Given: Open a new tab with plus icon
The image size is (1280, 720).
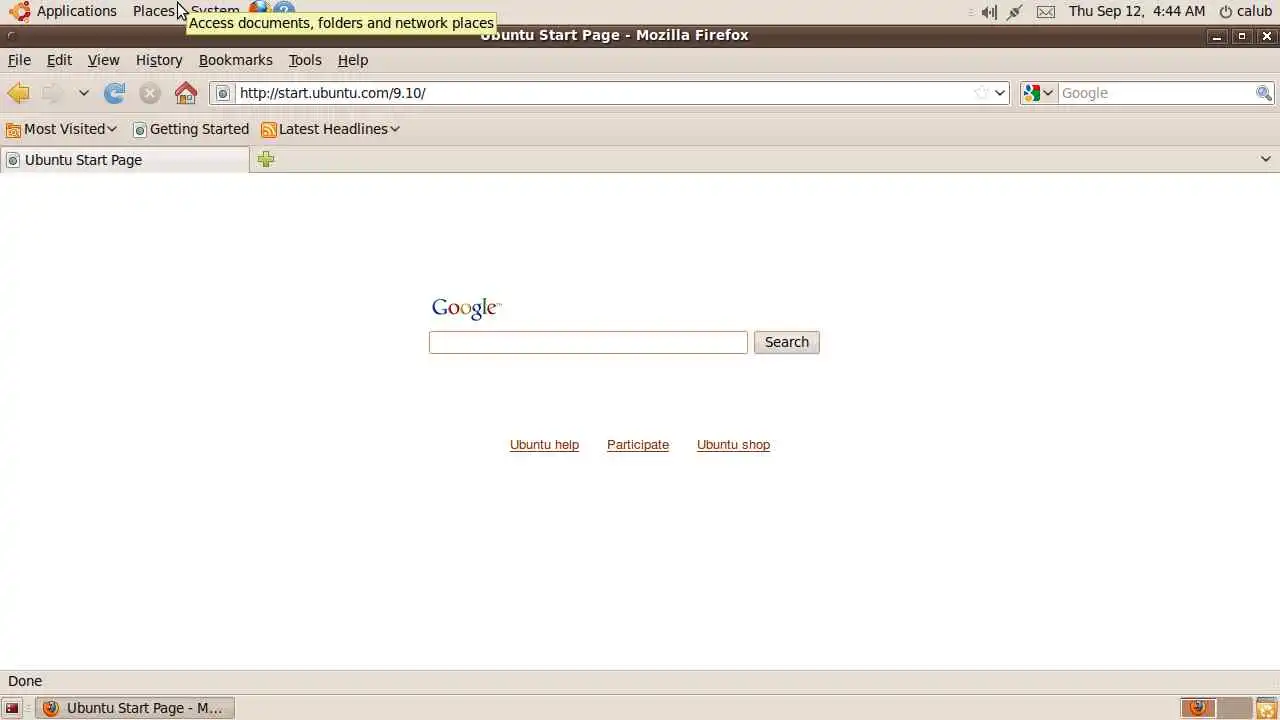Looking at the screenshot, I should [x=266, y=159].
